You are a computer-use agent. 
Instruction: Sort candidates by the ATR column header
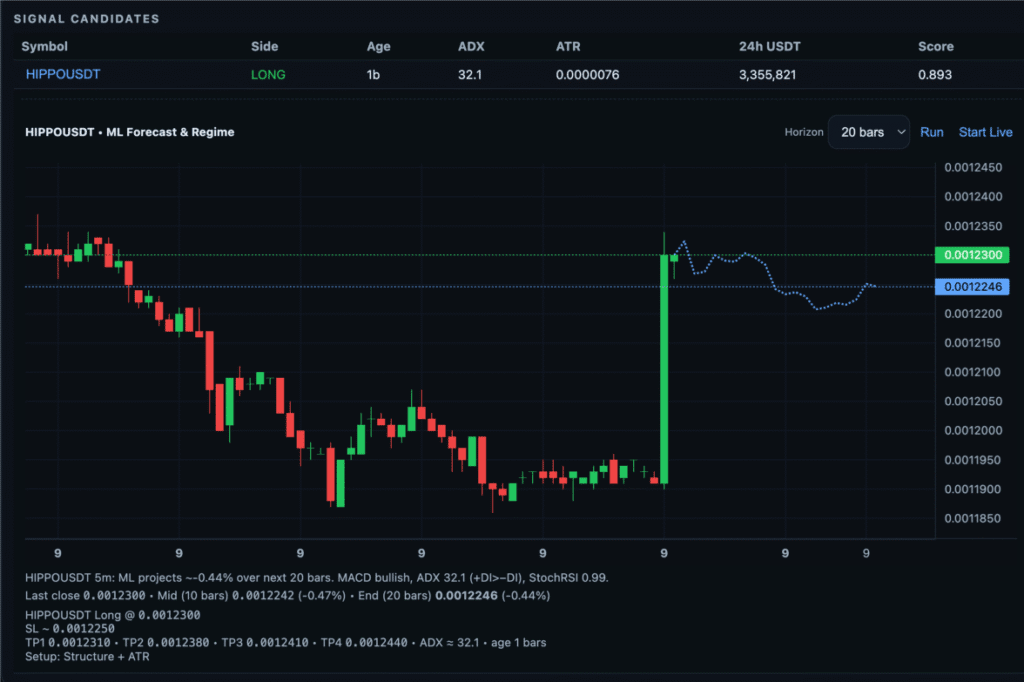[x=567, y=46]
